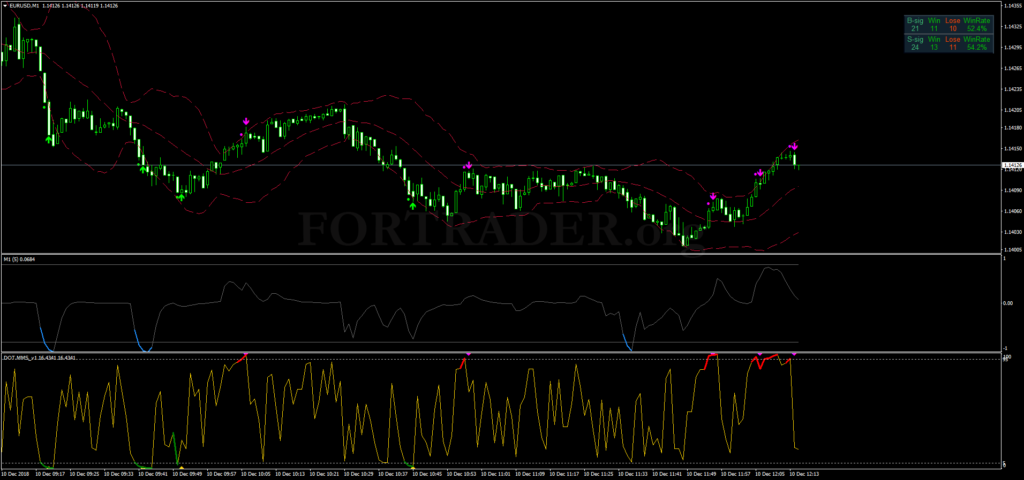Select the magenta sell arrow near 11:49
The height and width of the screenshot is (480, 1024).
point(712,197)
